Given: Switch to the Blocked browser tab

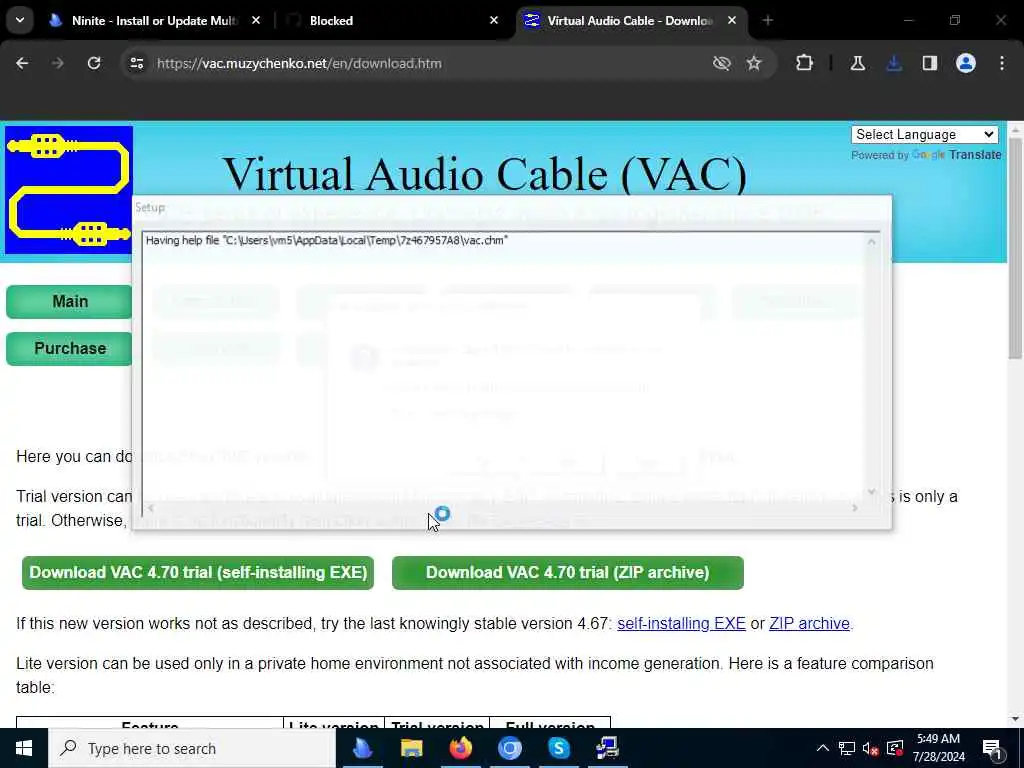Looking at the screenshot, I should pos(392,20).
